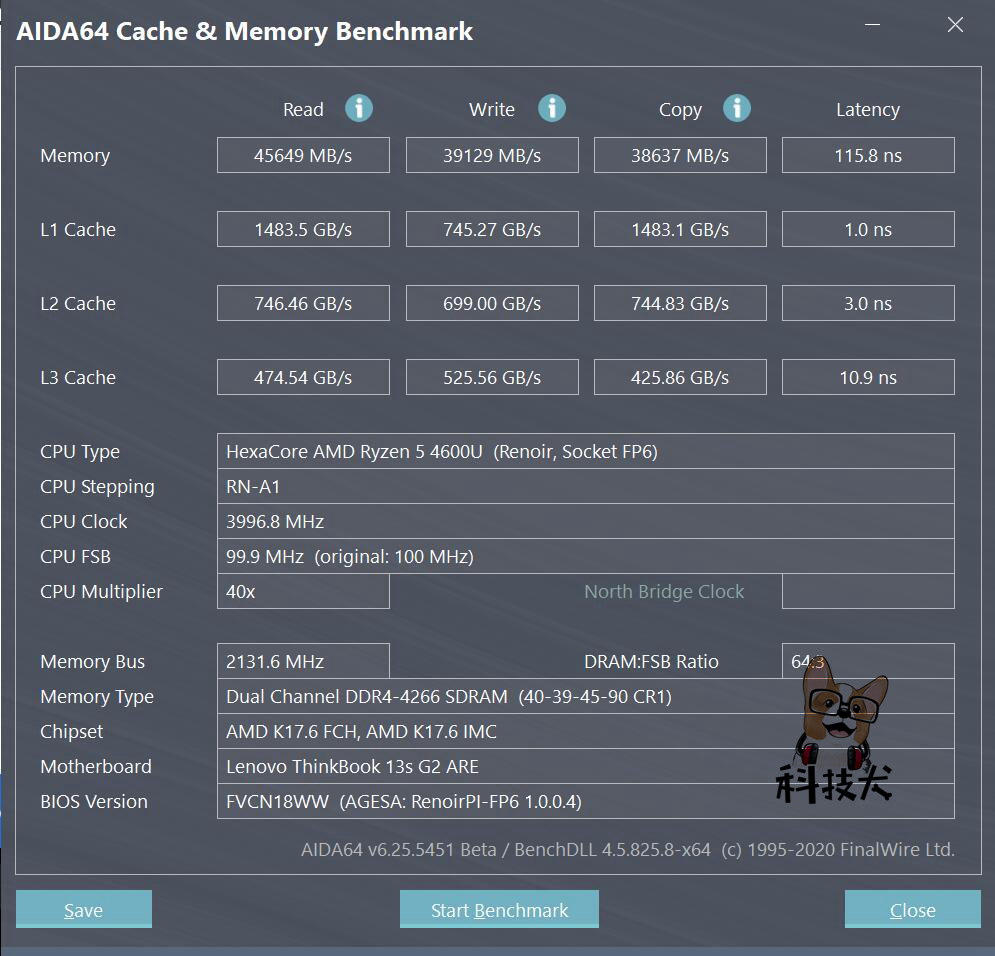Screen dimensions: 995x956
Task: Click the CPU Stepping label
Action: click(x=97, y=487)
